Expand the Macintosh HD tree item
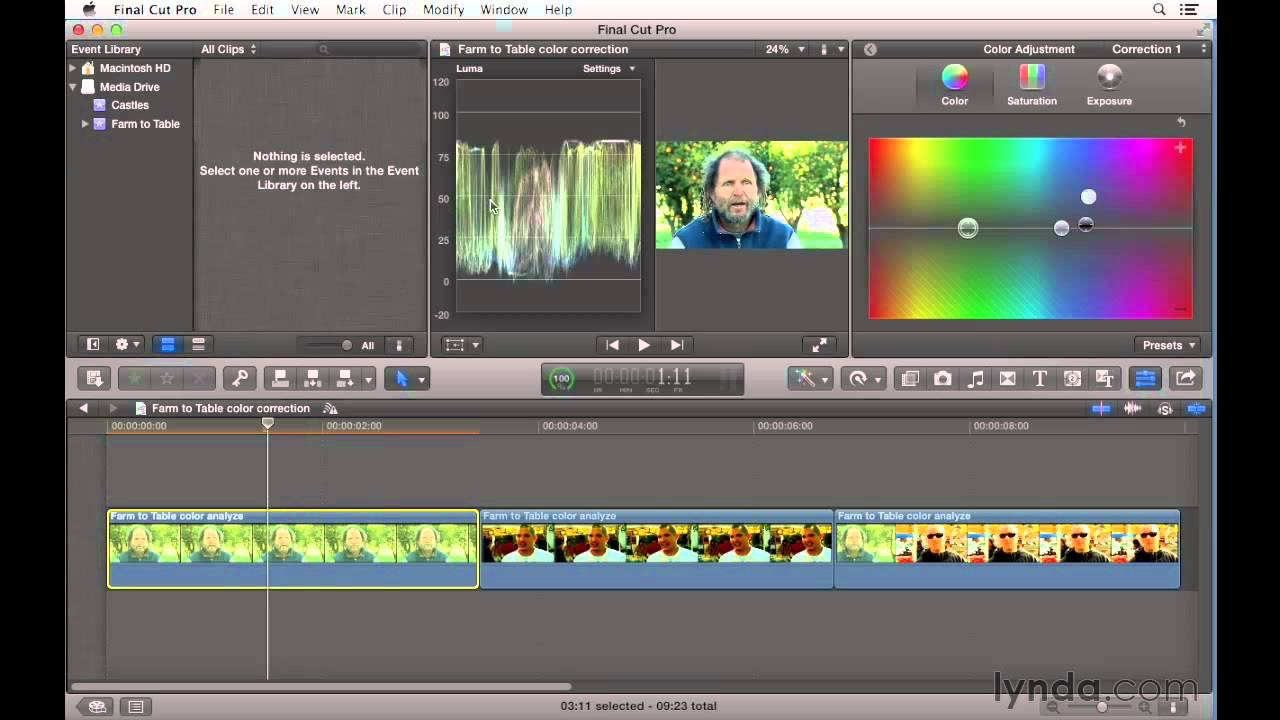Viewport: 1280px width, 720px height. (72, 68)
